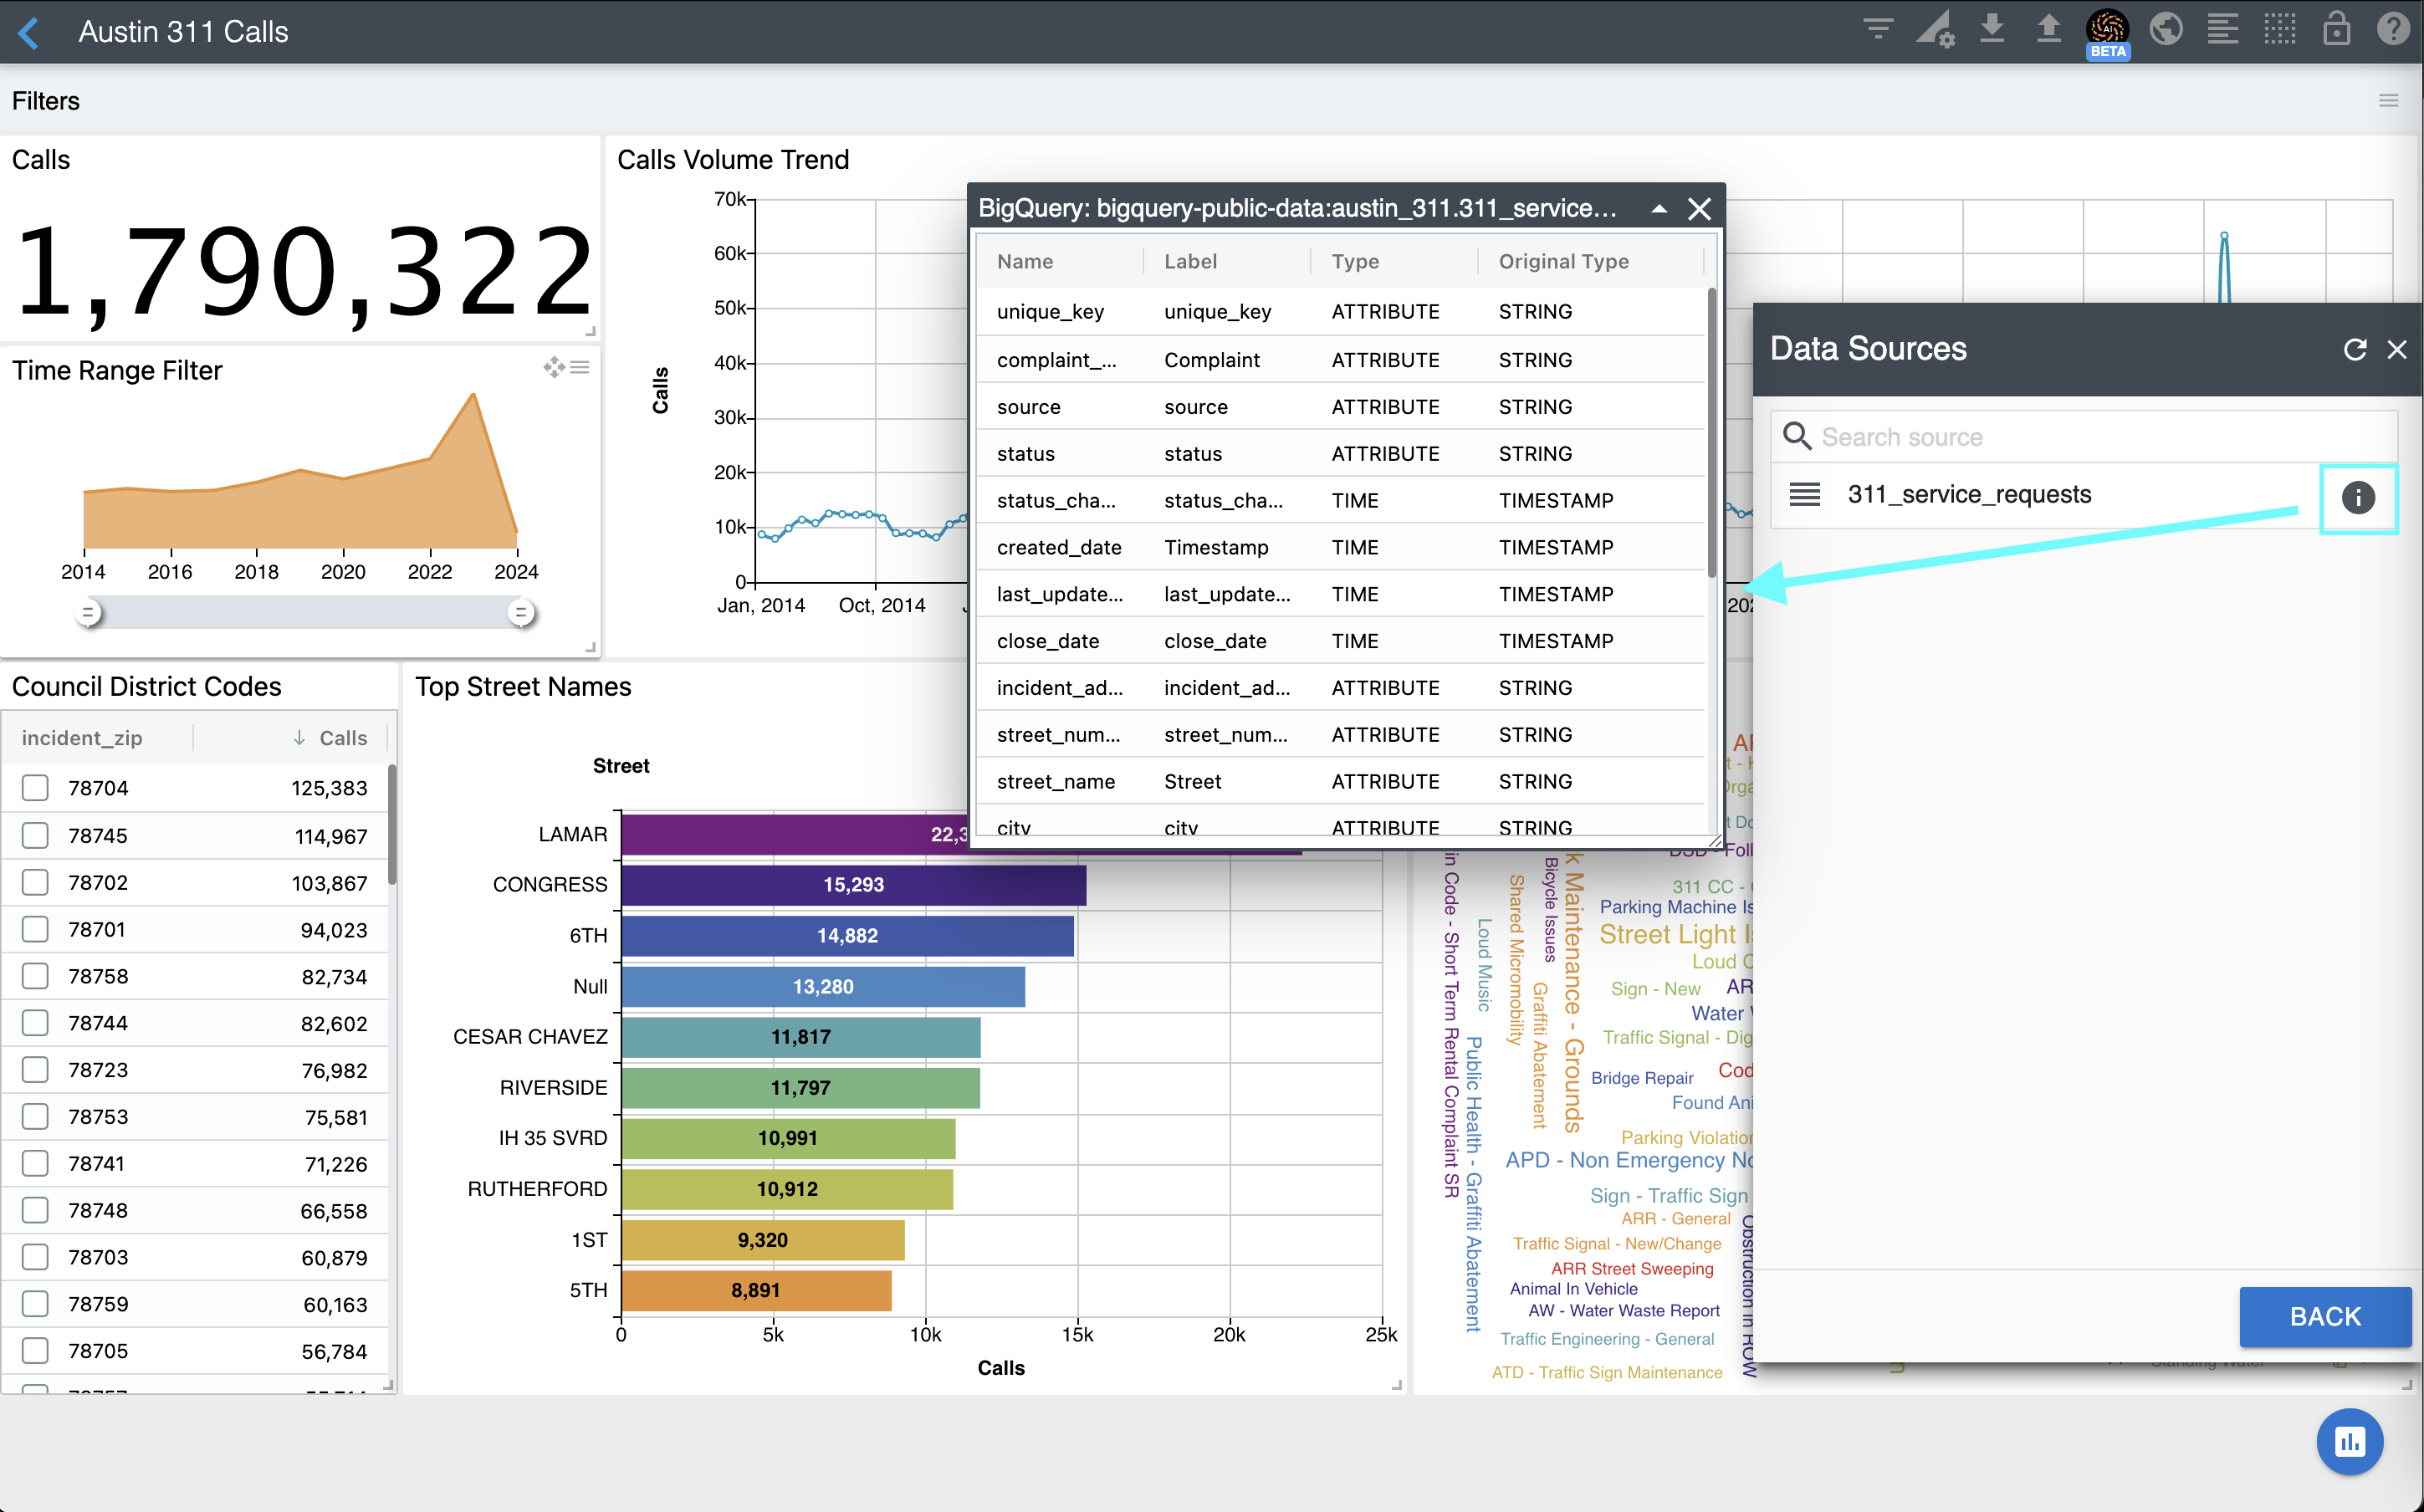Image resolution: width=2424 pixels, height=1512 pixels.
Task: Click the Original Type column header
Action: (x=1563, y=261)
